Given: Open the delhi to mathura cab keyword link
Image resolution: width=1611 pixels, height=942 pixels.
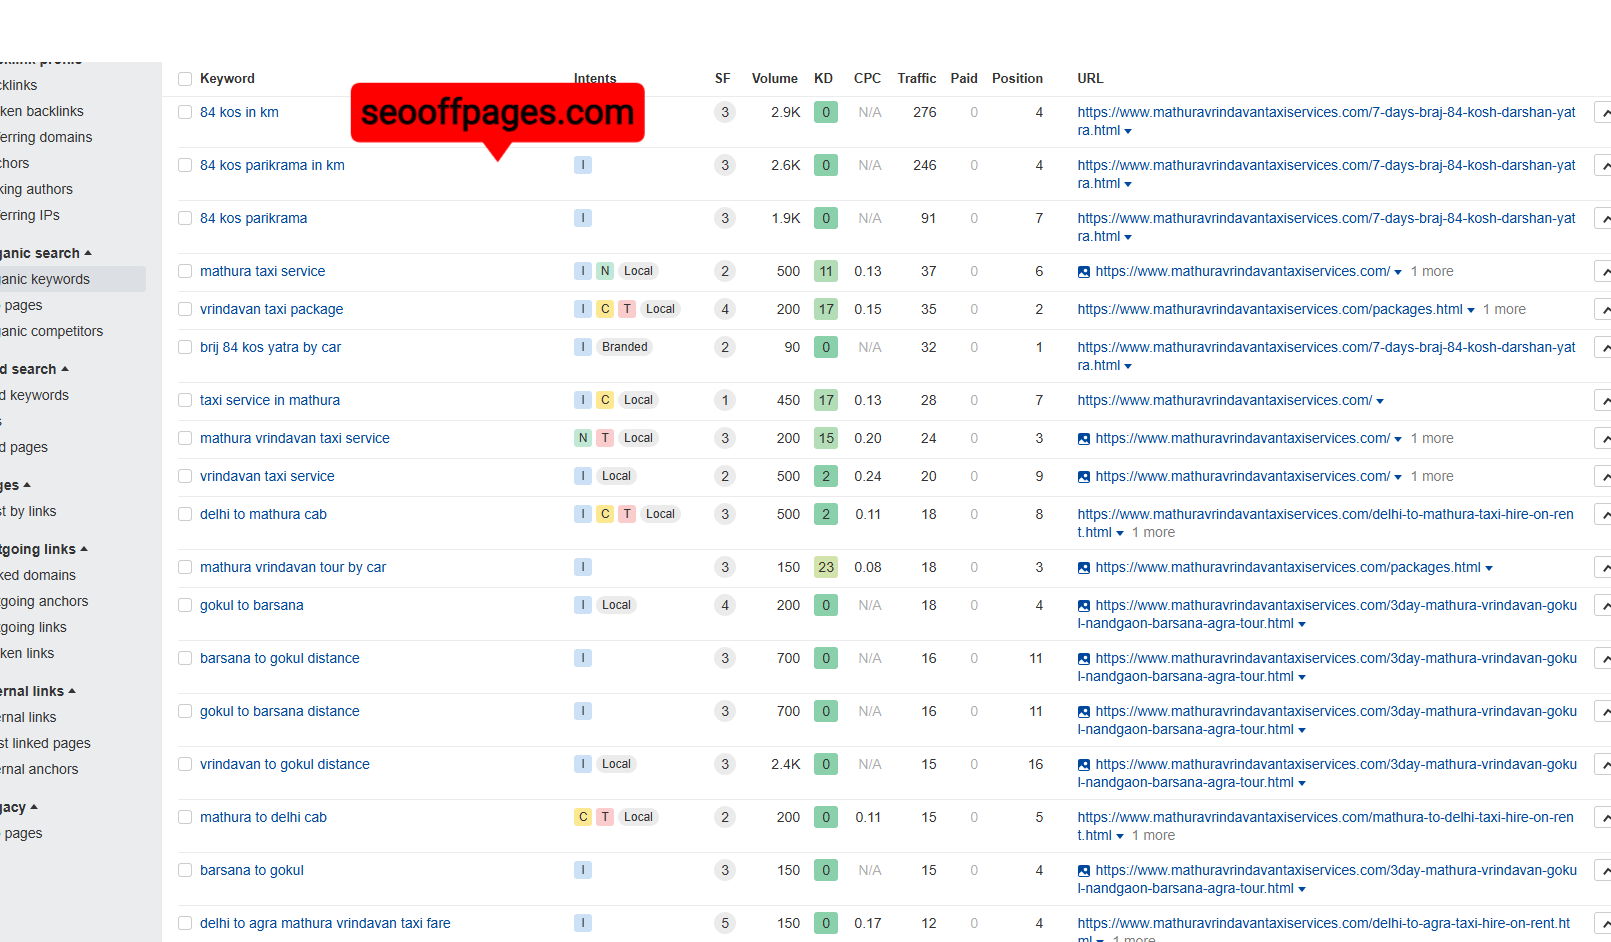Looking at the screenshot, I should (263, 514).
